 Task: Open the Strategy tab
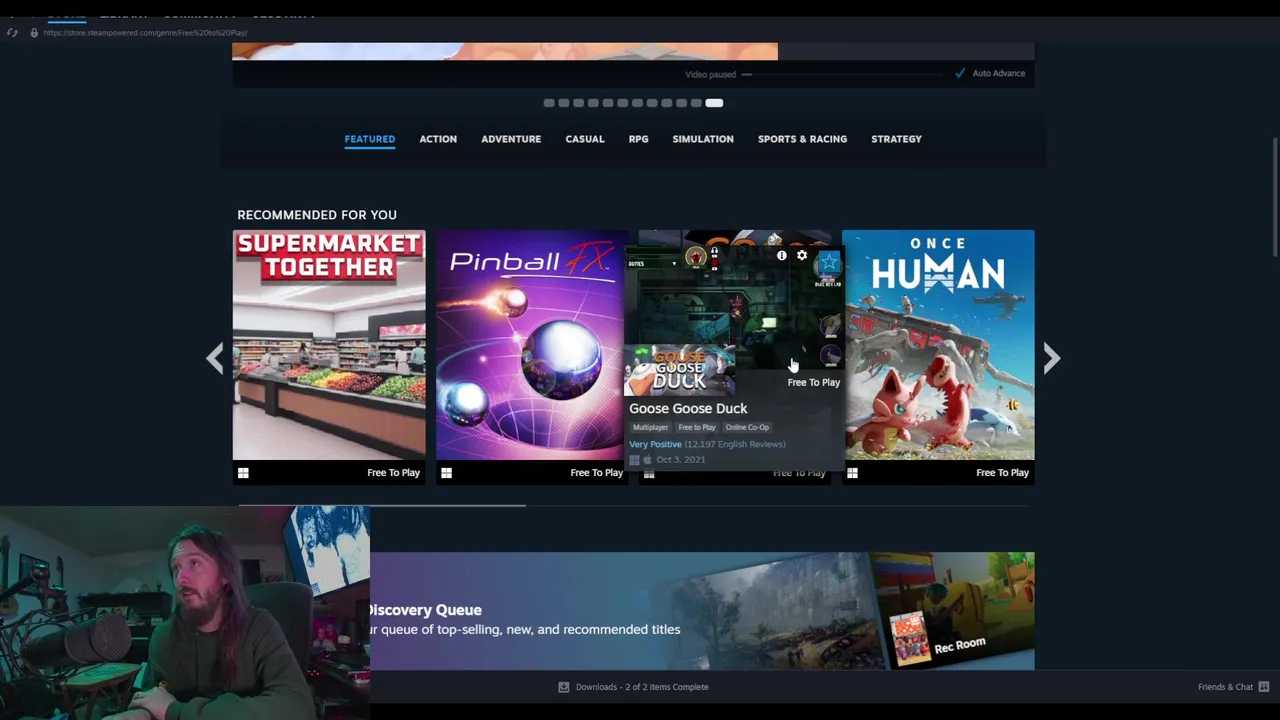tap(896, 139)
